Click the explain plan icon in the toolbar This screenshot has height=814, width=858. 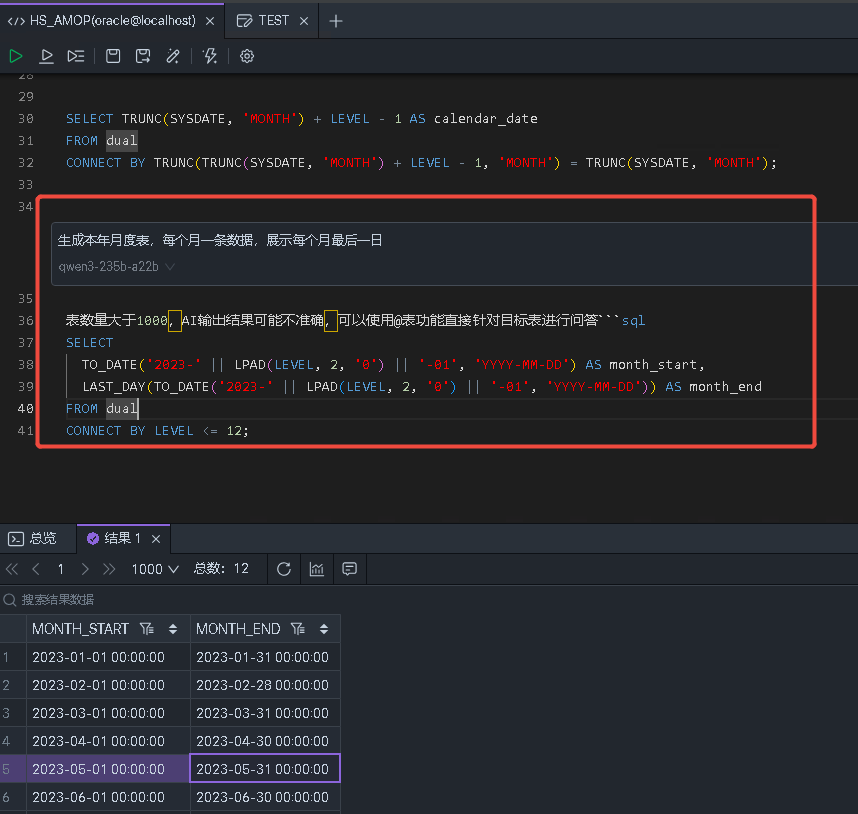point(76,56)
